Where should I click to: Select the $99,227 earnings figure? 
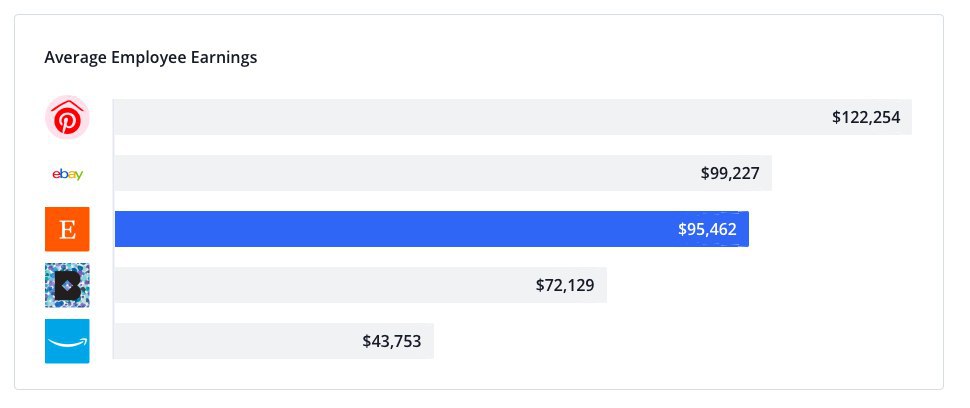730,174
